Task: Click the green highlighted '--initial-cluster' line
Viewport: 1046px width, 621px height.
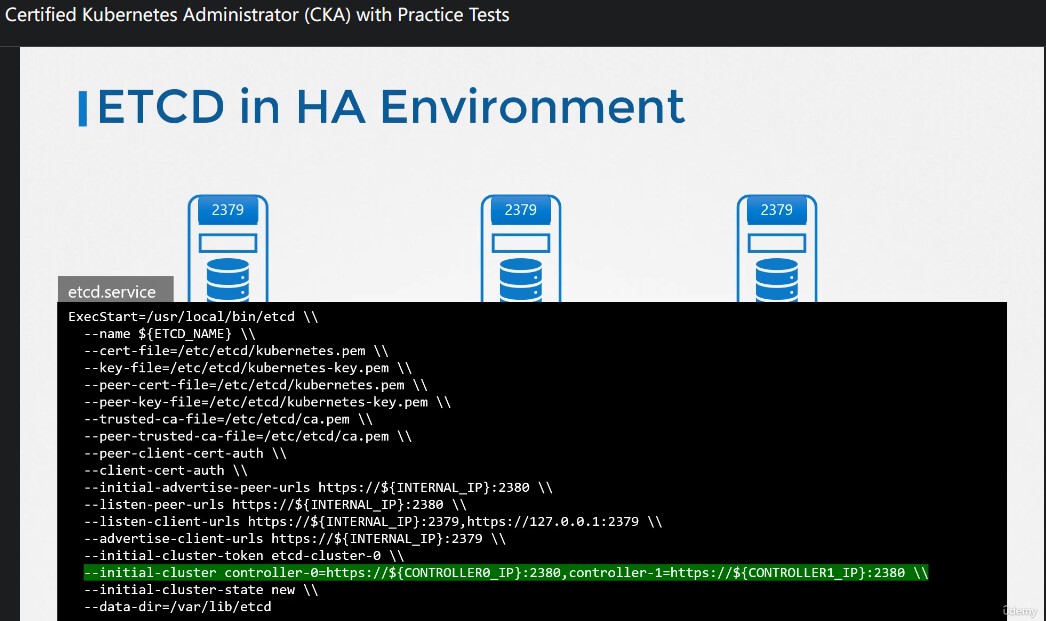Action: 506,573
